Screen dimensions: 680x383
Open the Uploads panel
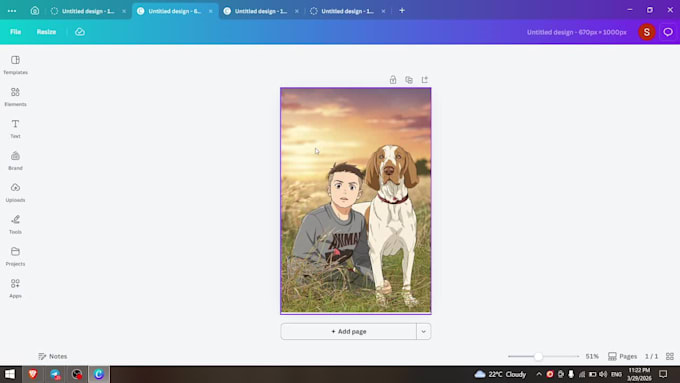(15, 193)
